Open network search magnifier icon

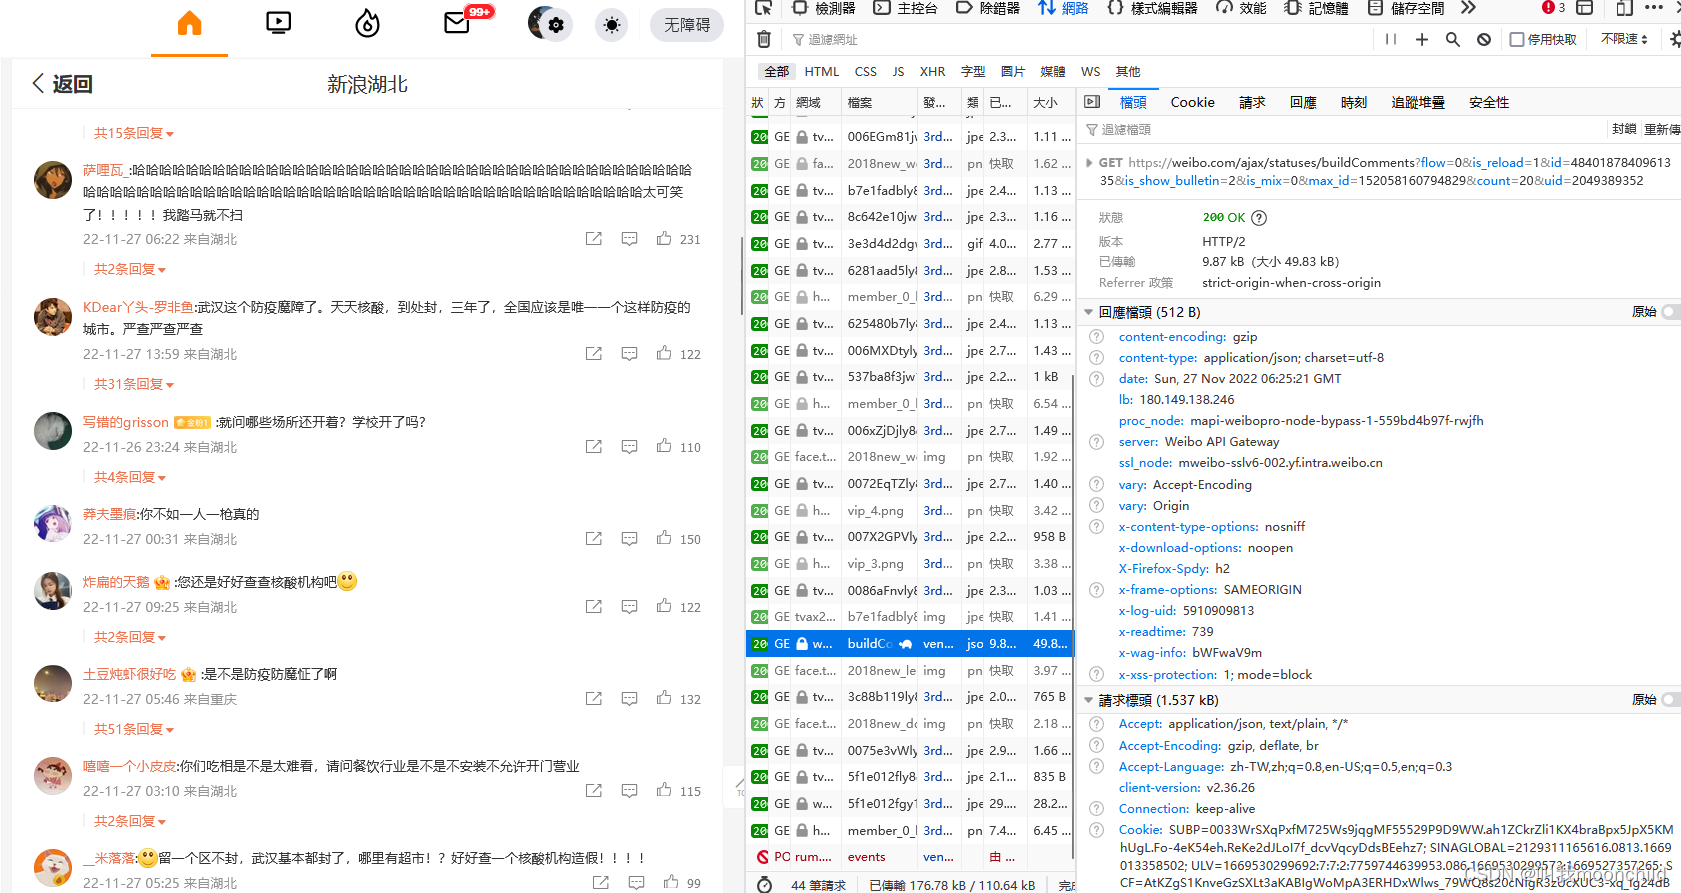(x=1453, y=39)
